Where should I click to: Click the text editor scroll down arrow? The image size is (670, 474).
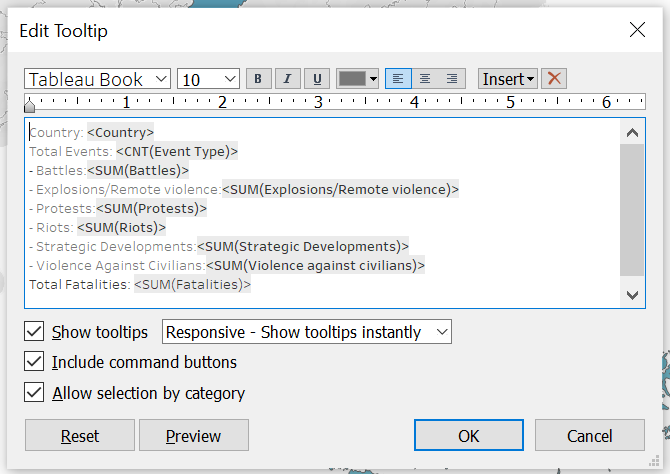[x=632, y=294]
